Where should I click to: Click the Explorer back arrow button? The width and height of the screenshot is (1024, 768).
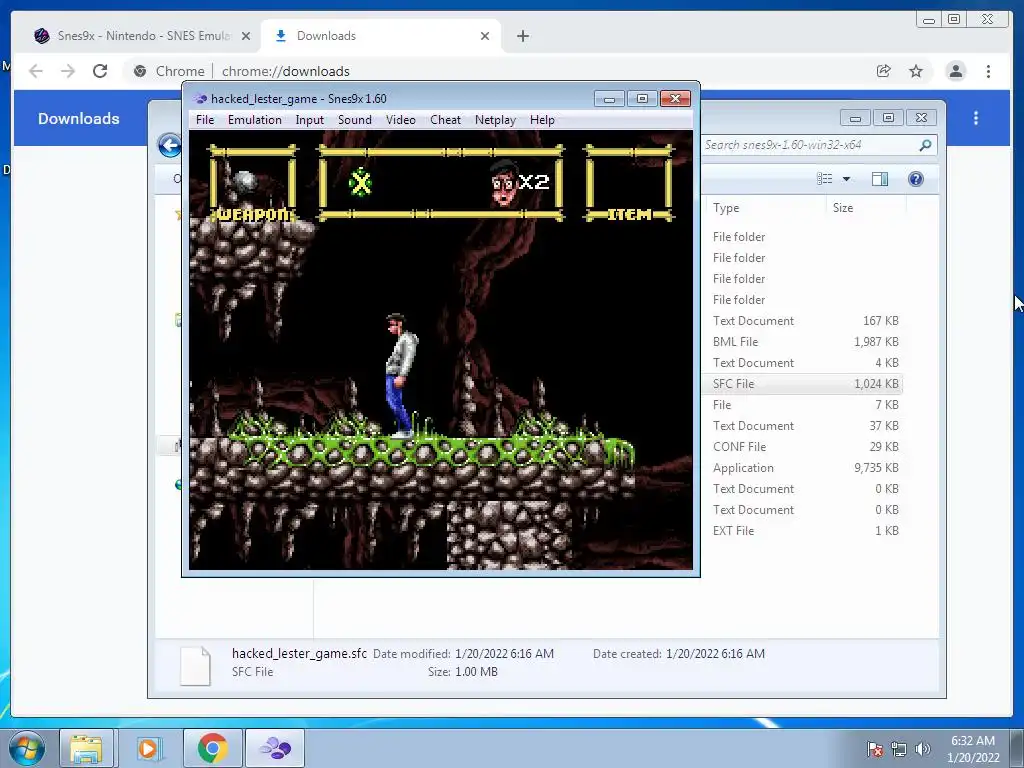(170, 145)
